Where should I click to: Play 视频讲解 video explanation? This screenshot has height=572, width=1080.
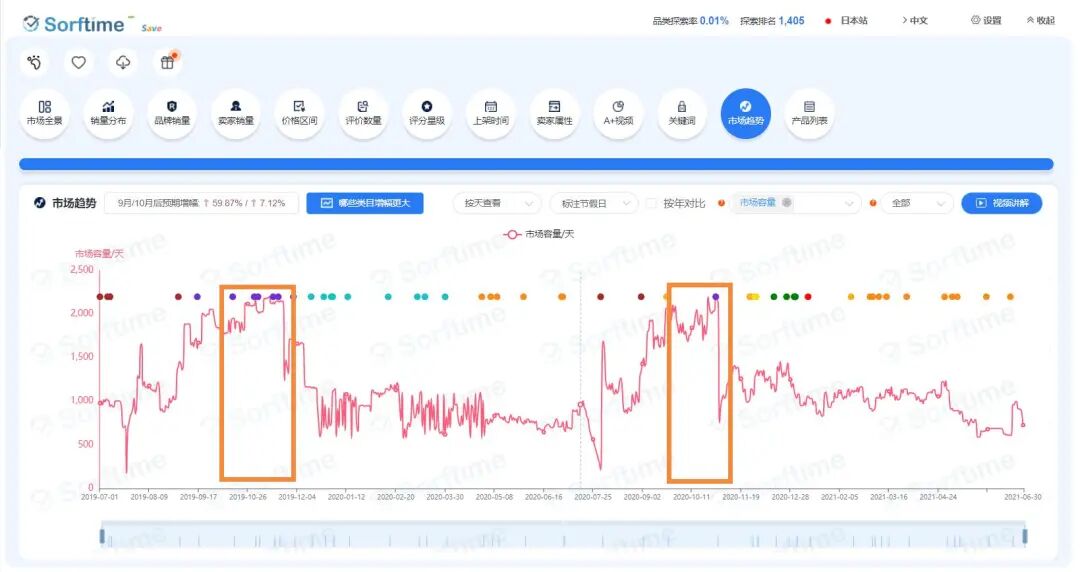point(1002,203)
